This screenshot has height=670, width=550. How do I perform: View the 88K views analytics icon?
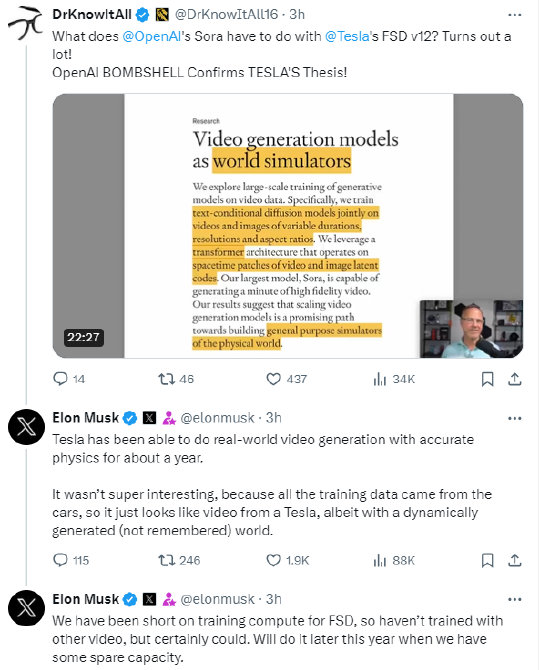[x=379, y=560]
